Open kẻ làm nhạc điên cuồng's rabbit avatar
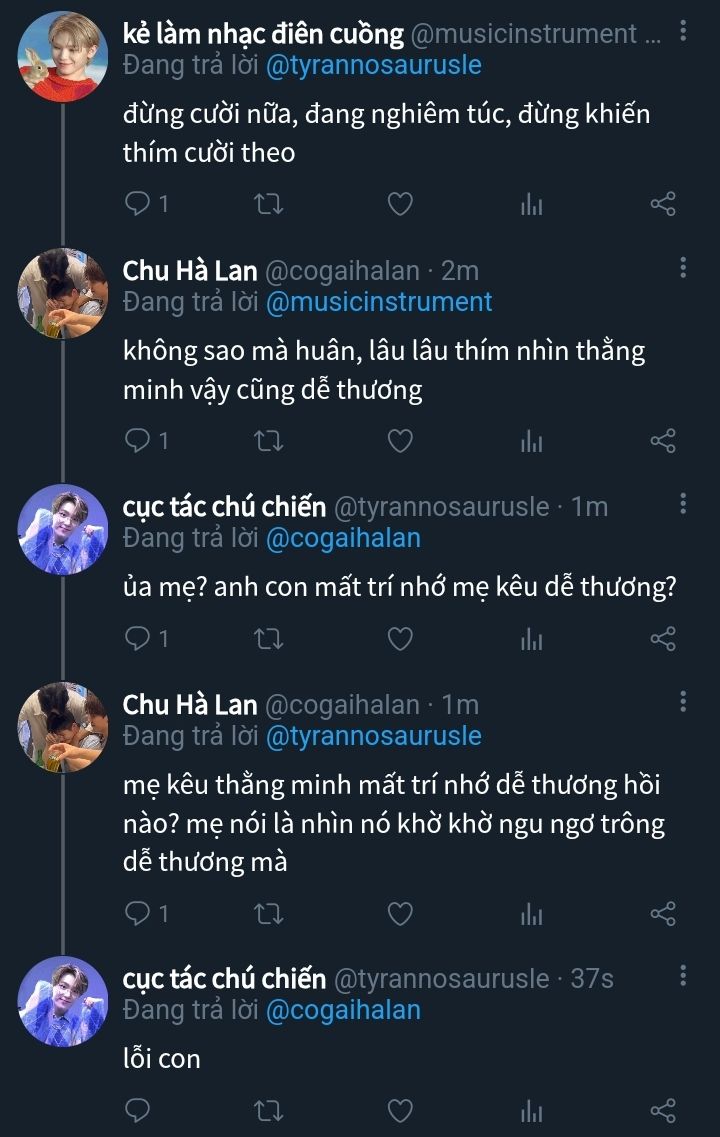720x1137 pixels. [62, 57]
